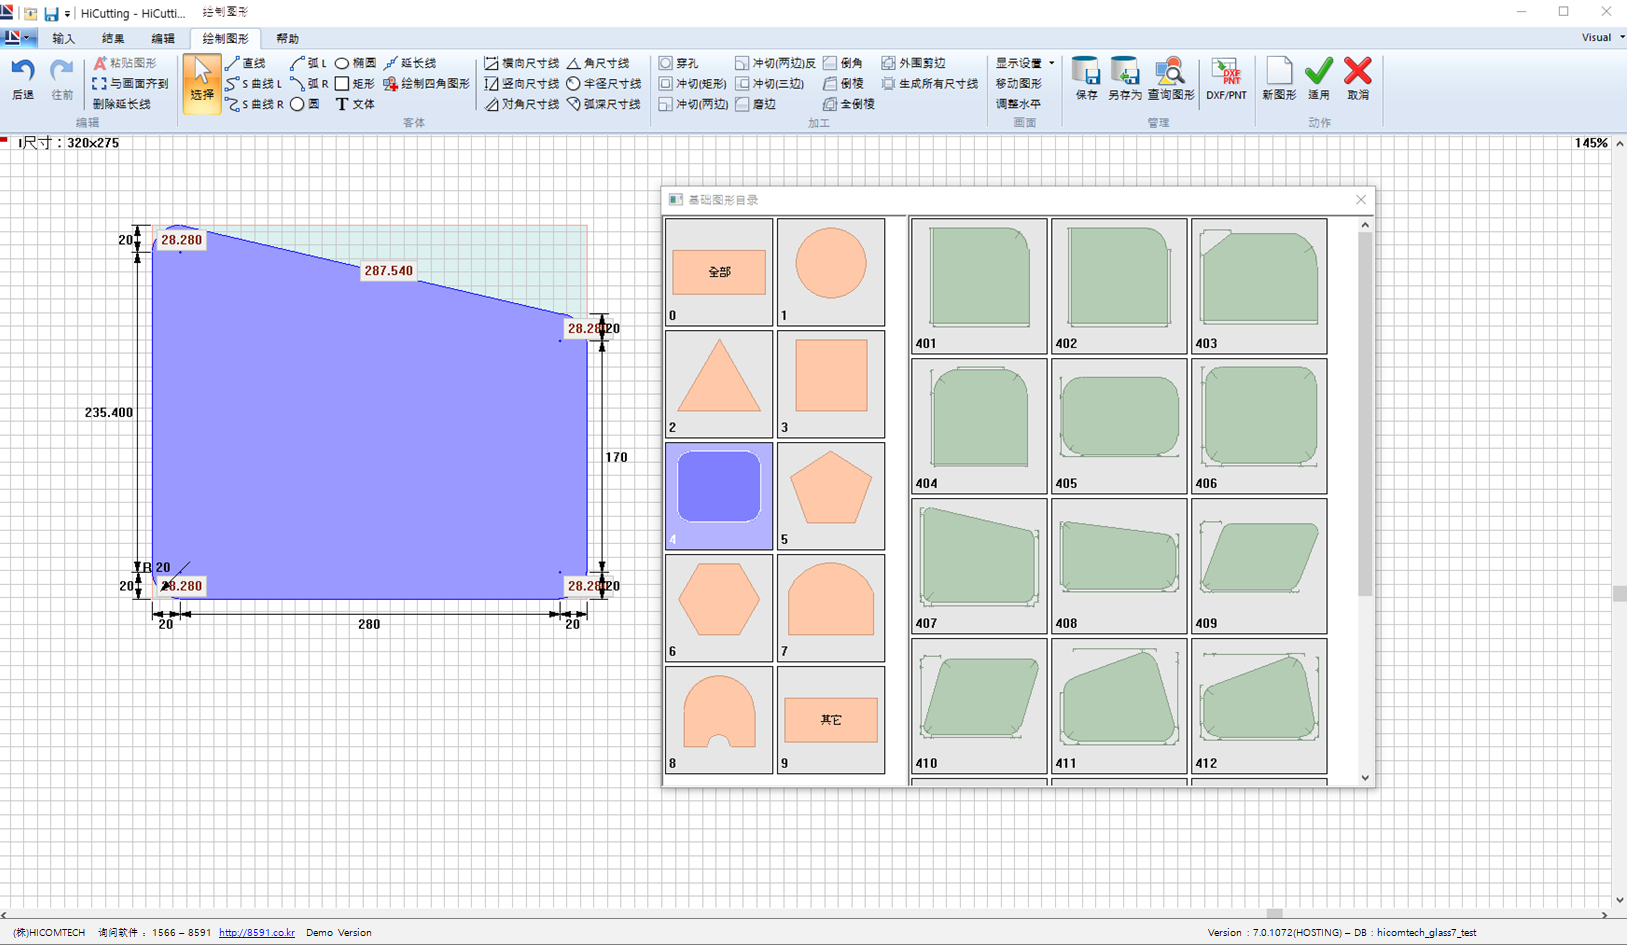Click the 保存 database save icon
The image size is (1627, 946).
point(1086,79)
